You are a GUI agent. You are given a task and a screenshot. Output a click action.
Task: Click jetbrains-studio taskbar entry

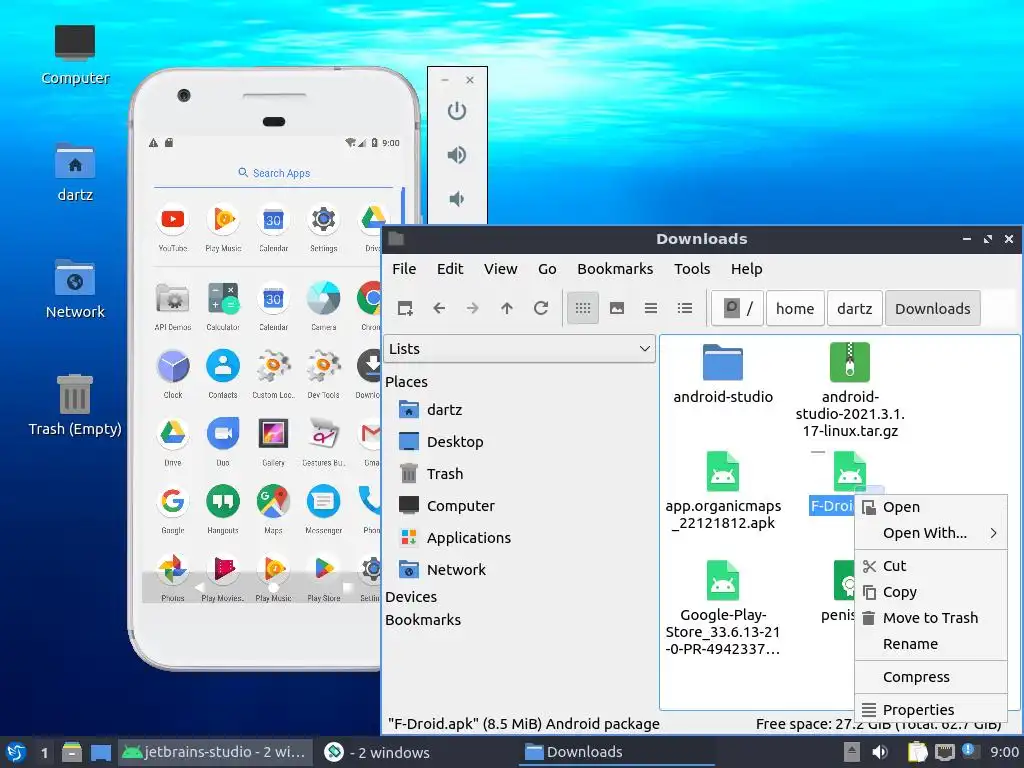click(x=215, y=752)
